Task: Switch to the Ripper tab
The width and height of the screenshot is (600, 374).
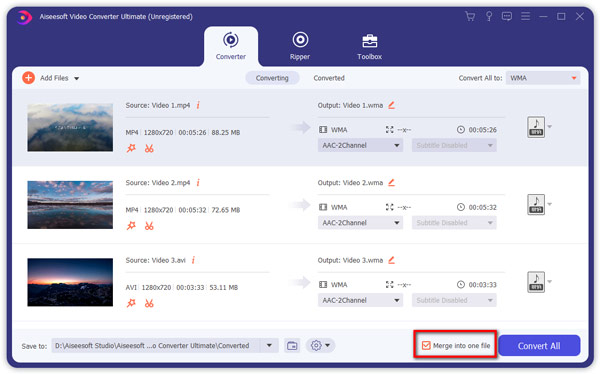Action: click(300, 46)
